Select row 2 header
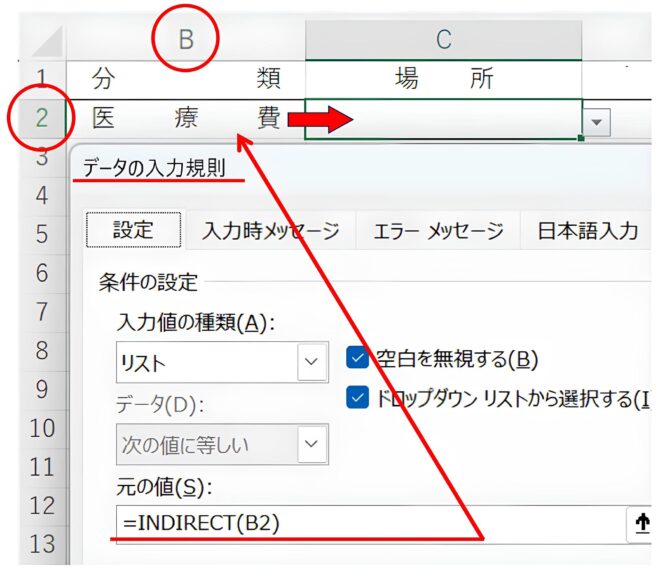 click(42, 118)
